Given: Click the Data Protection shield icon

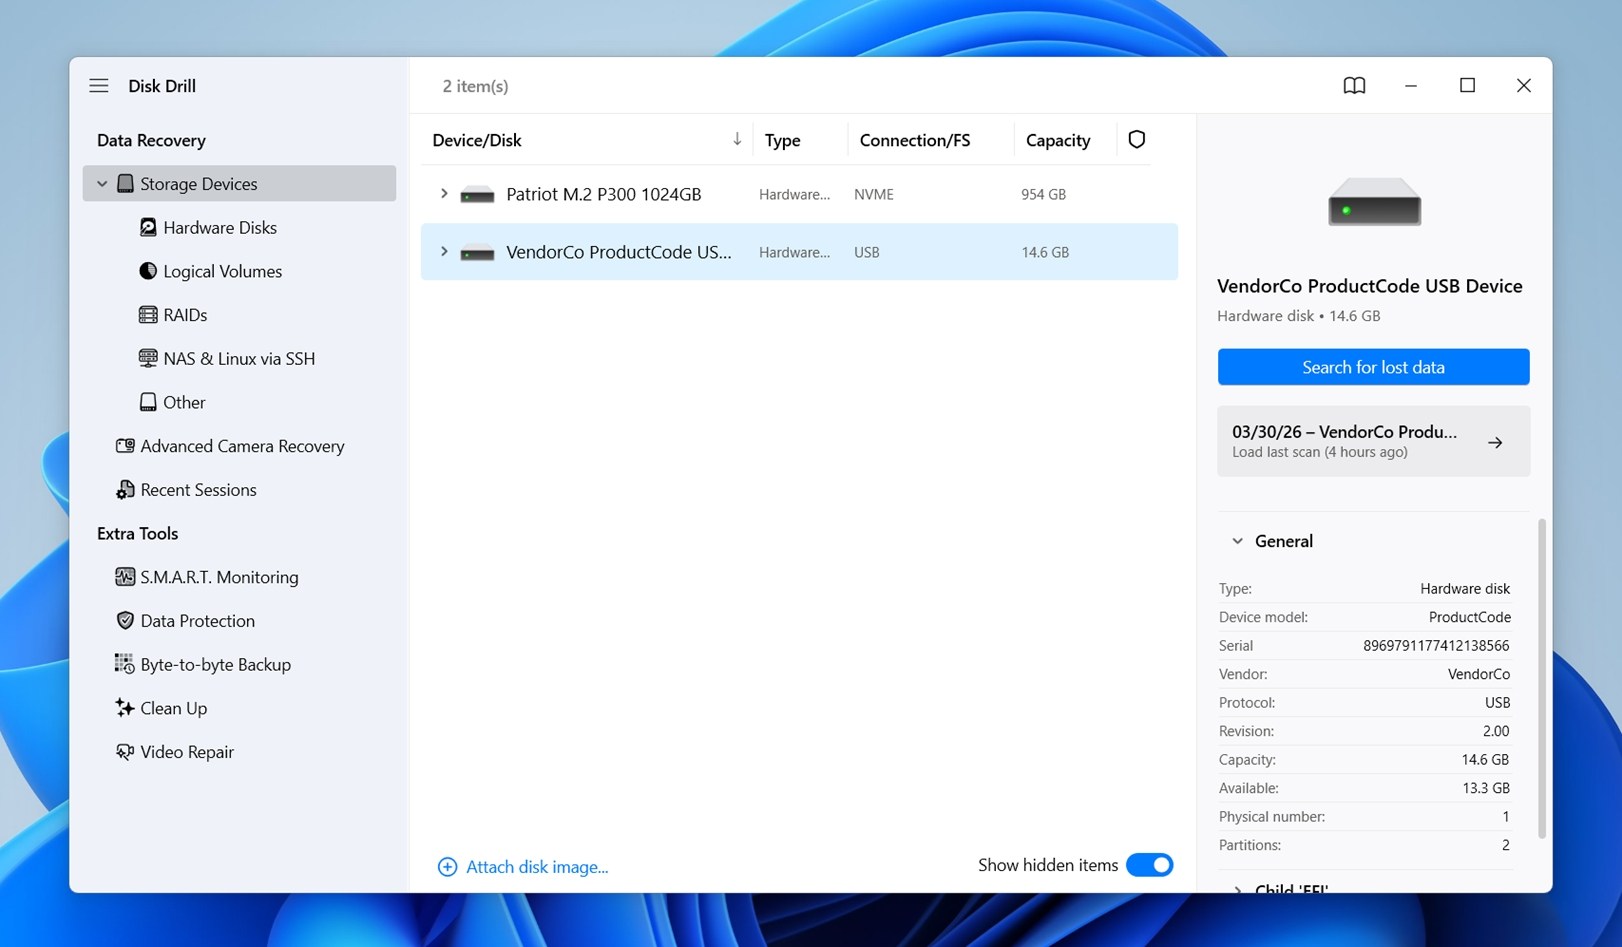Looking at the screenshot, I should tap(125, 621).
